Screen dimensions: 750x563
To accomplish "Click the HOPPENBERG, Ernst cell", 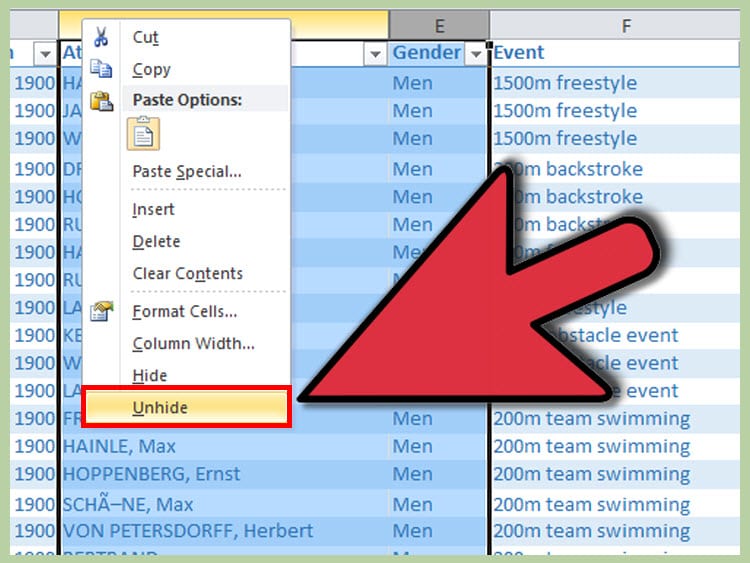I will click(x=151, y=474).
